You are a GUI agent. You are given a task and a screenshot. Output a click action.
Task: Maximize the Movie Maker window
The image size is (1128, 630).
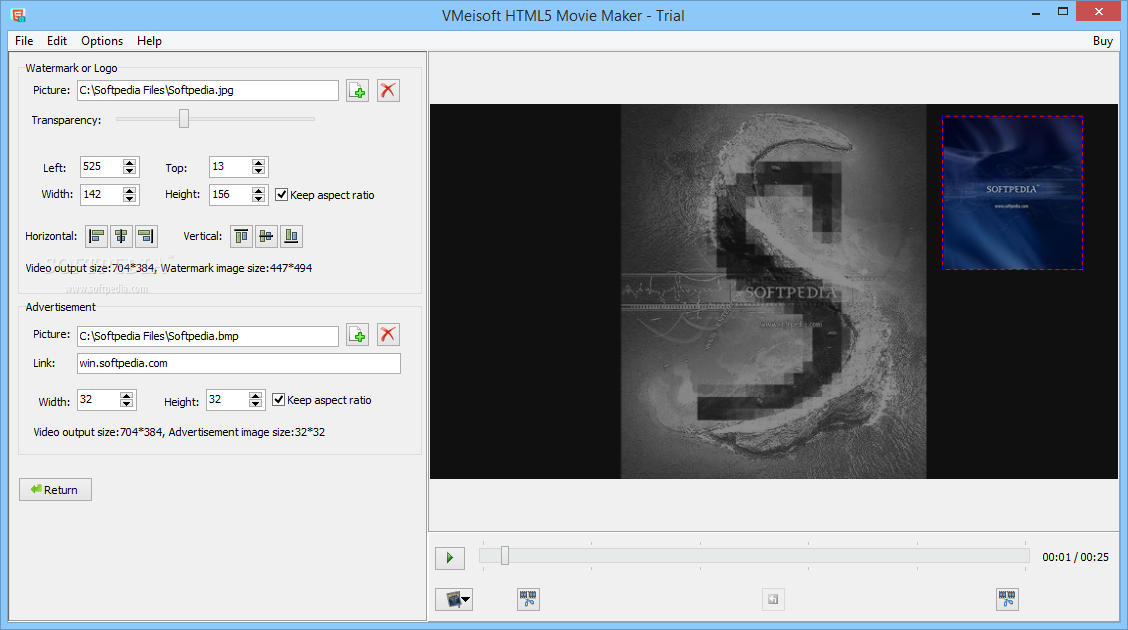click(1063, 12)
